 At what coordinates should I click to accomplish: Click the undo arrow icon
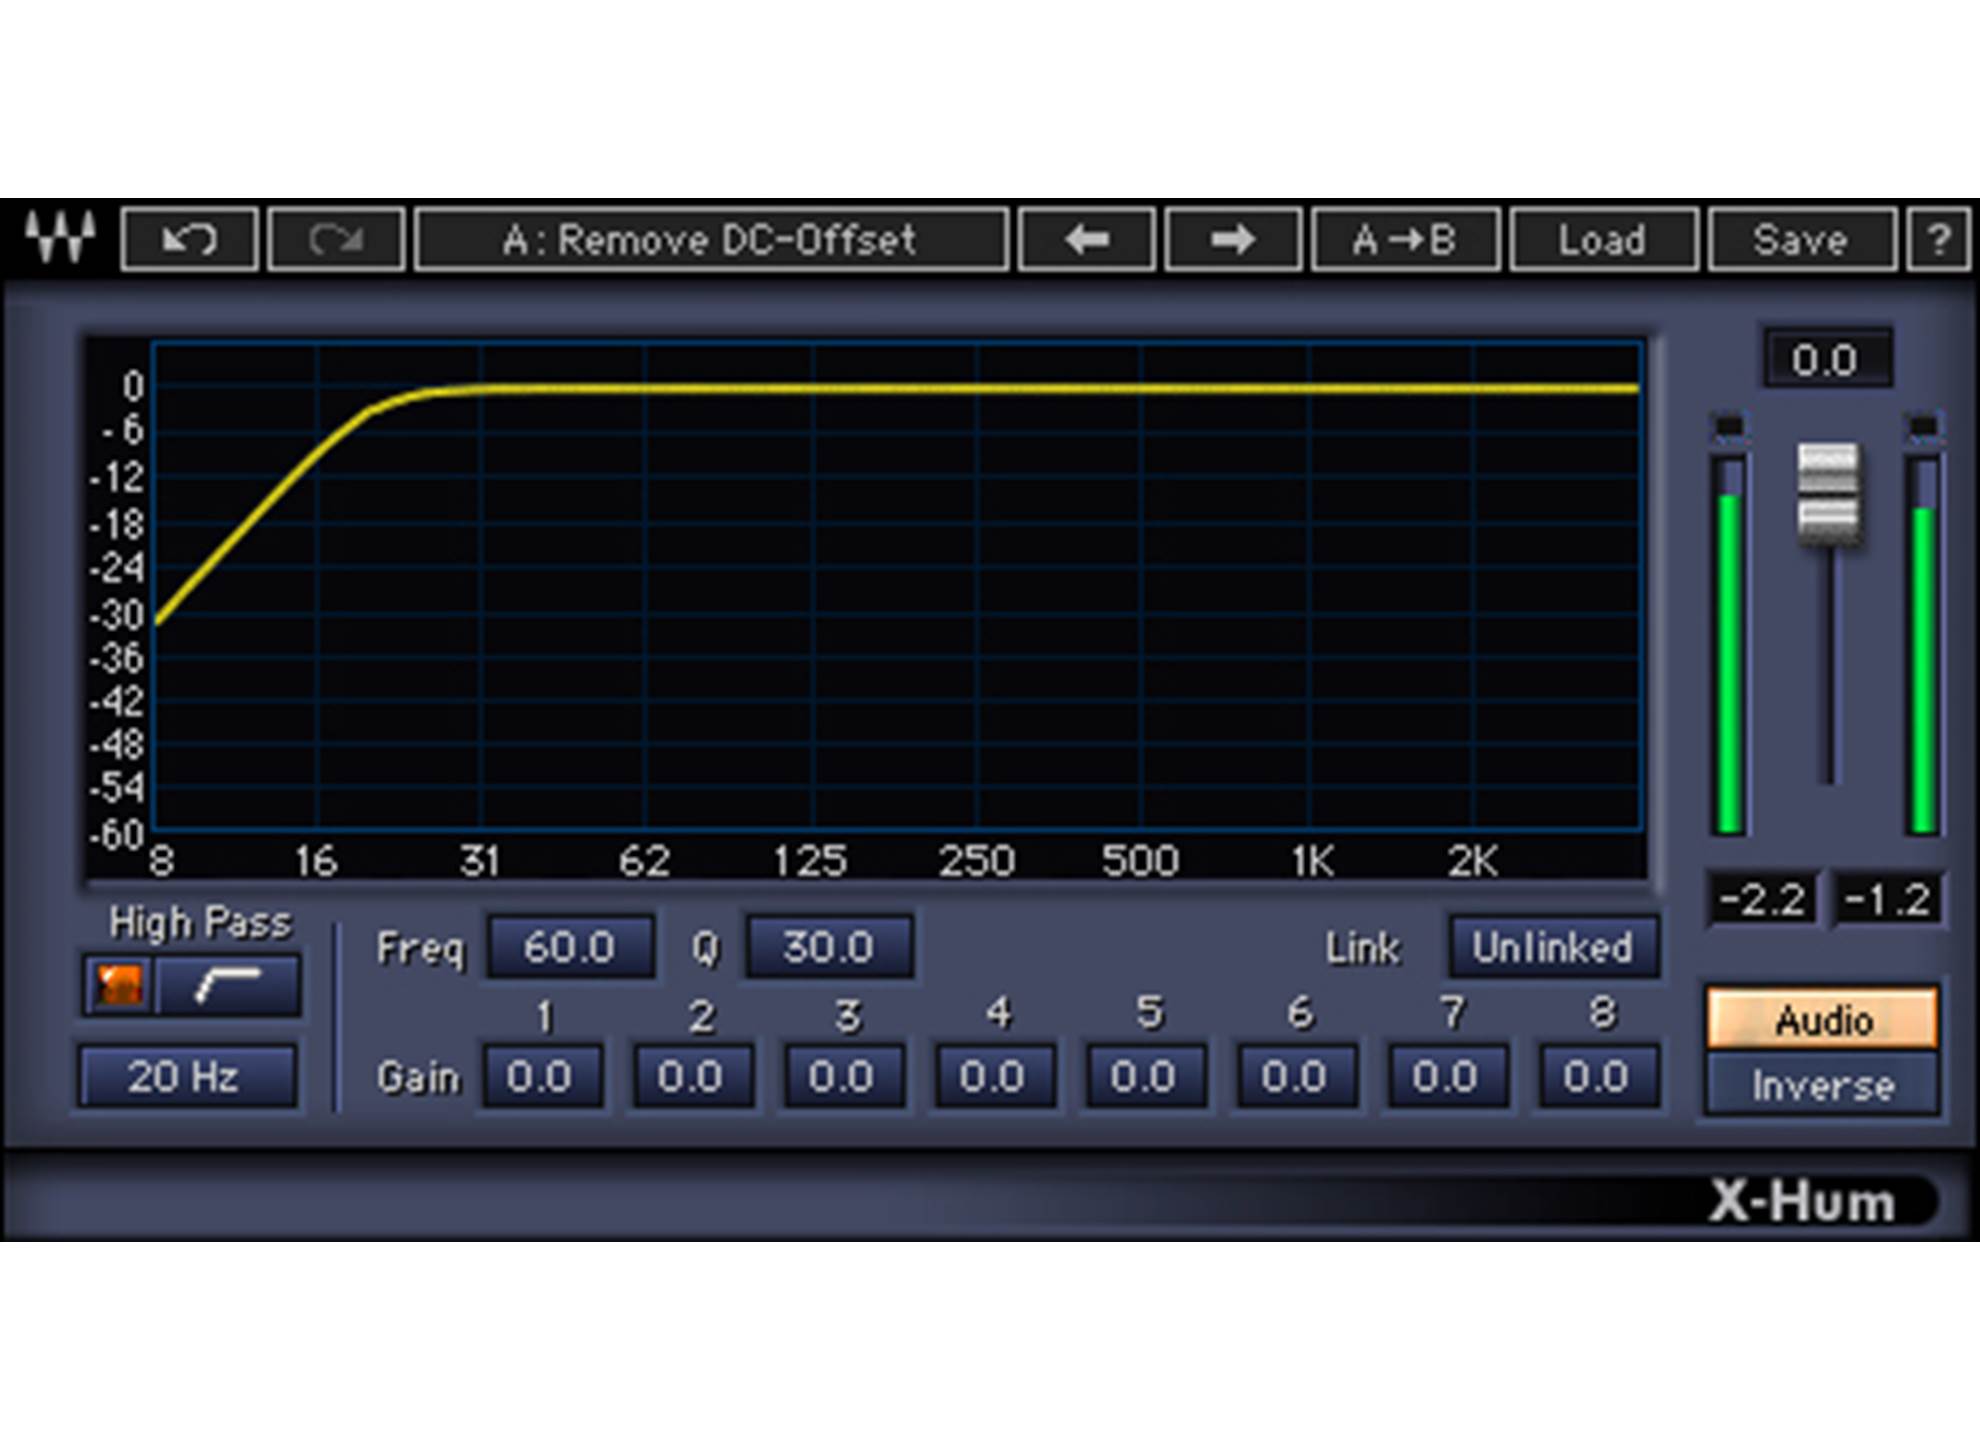(190, 240)
